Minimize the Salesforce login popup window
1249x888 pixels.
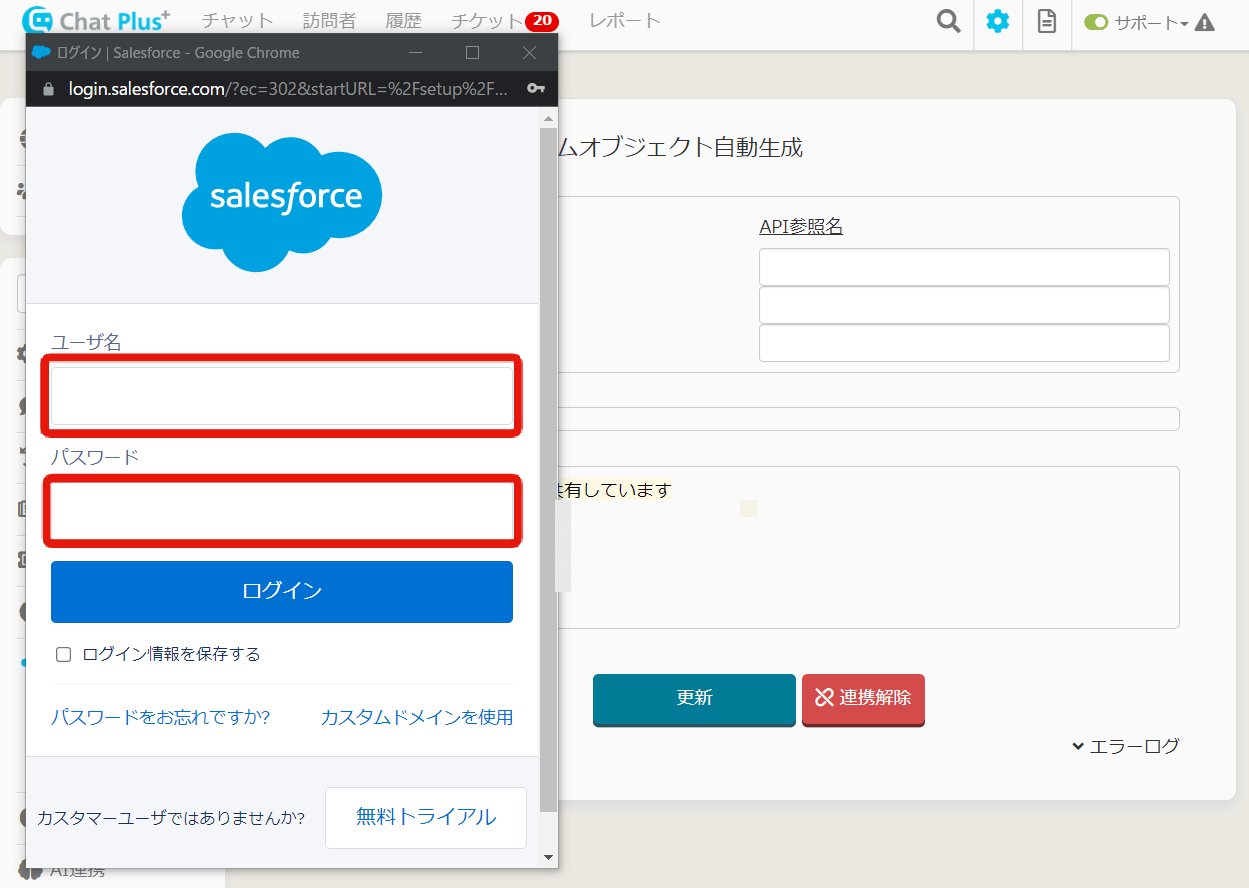[416, 52]
